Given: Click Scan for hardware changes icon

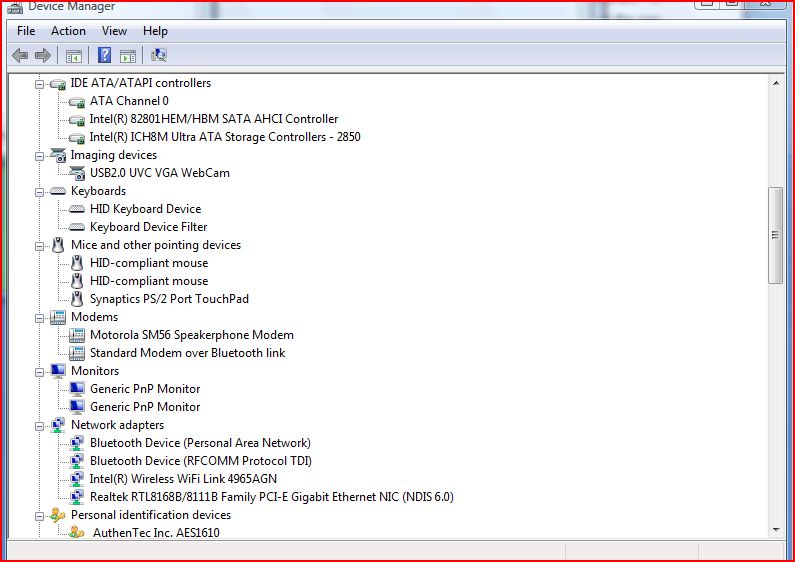Looking at the screenshot, I should coord(159,55).
